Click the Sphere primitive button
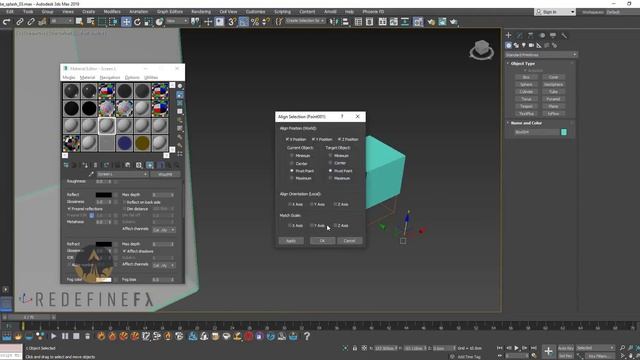 coord(526,84)
